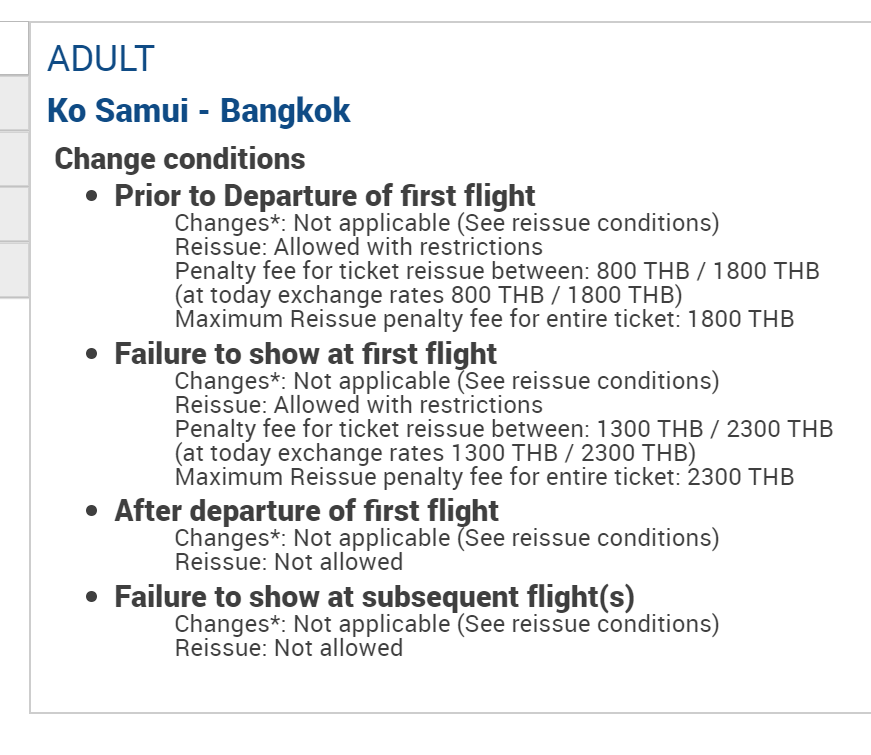871x755 pixels.
Task: Select Prior to Departure of first flight heading
Action: pyautogui.click(x=325, y=195)
